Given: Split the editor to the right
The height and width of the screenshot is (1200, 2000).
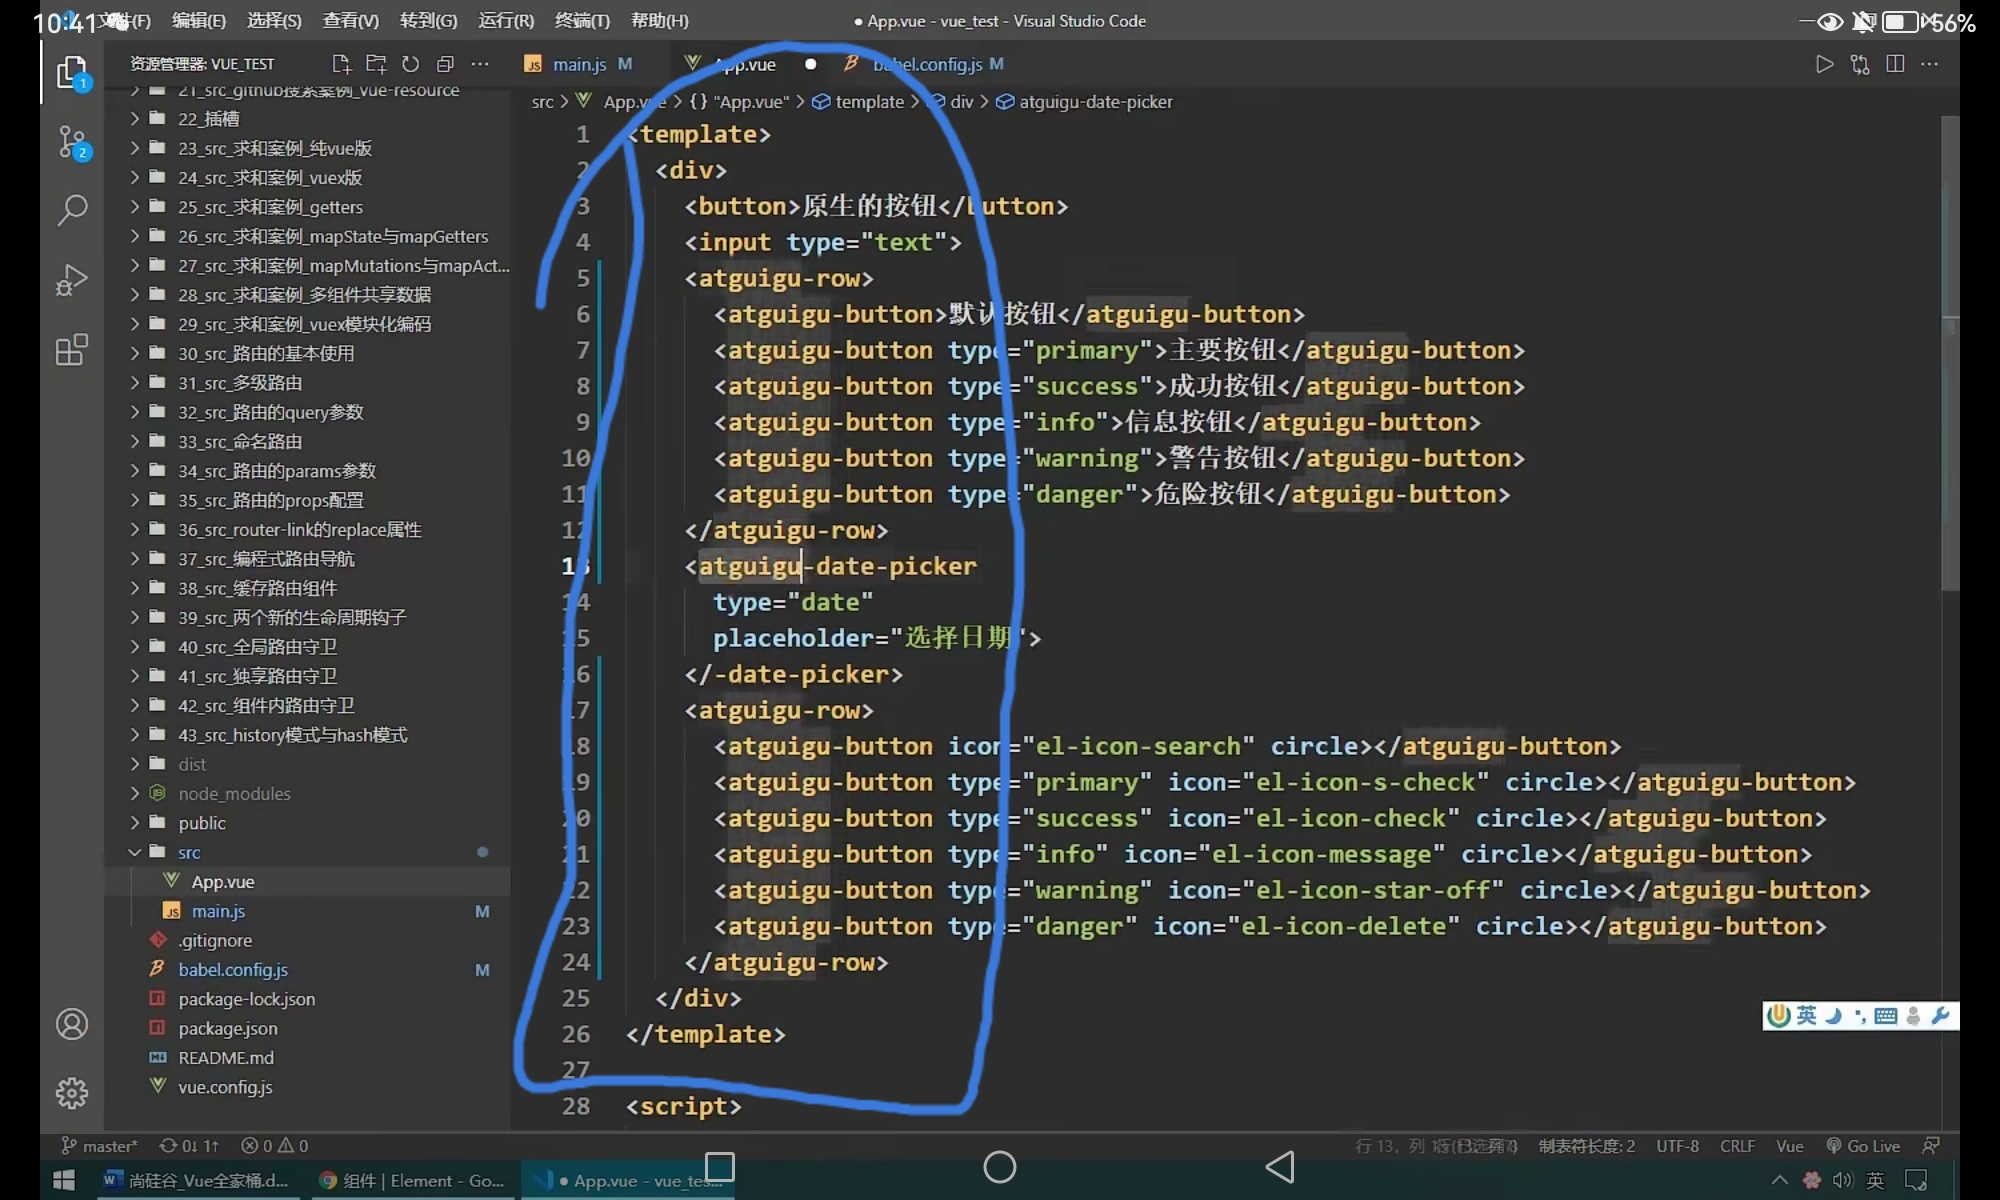Looking at the screenshot, I should 1894,64.
